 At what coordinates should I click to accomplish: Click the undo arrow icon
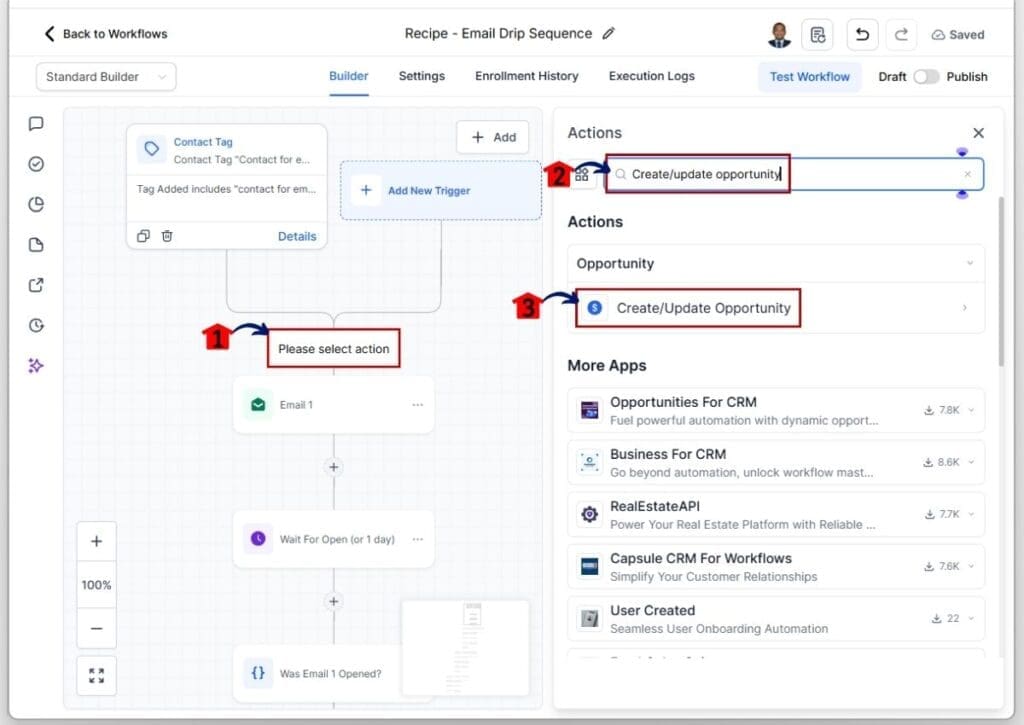coord(862,34)
